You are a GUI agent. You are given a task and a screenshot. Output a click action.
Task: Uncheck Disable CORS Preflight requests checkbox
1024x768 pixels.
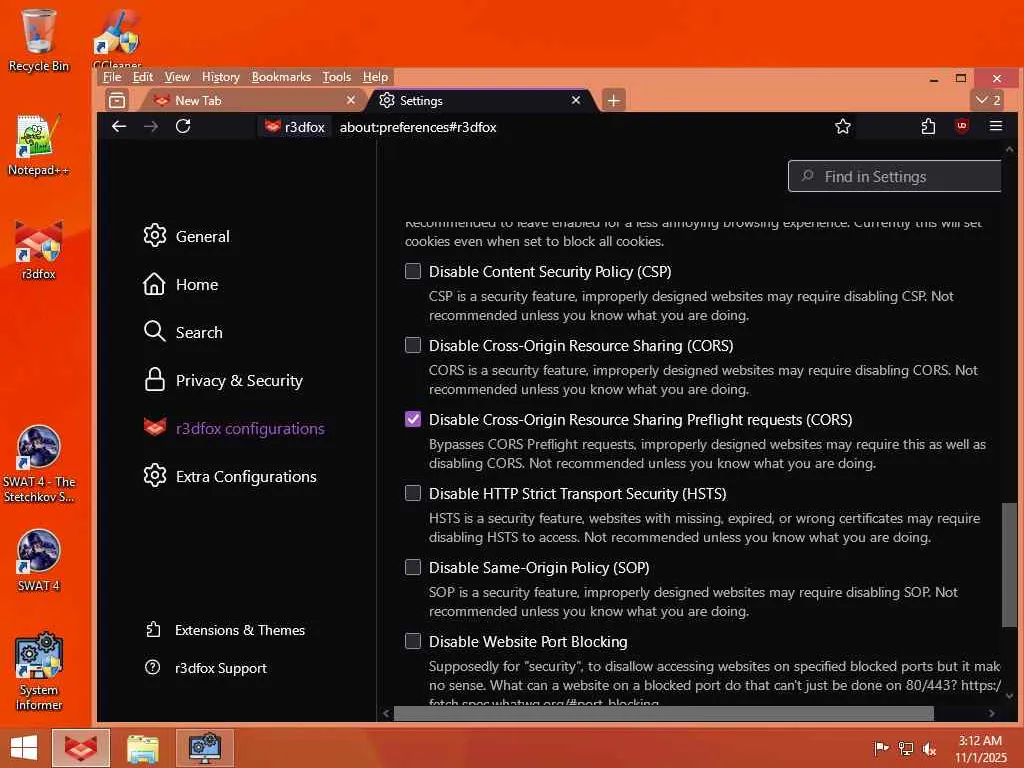(x=413, y=419)
